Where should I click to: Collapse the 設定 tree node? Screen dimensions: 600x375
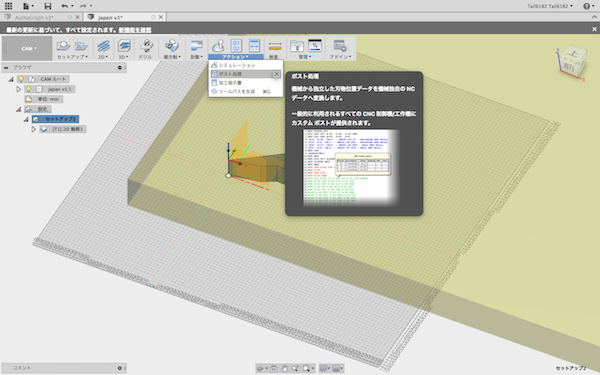point(18,109)
